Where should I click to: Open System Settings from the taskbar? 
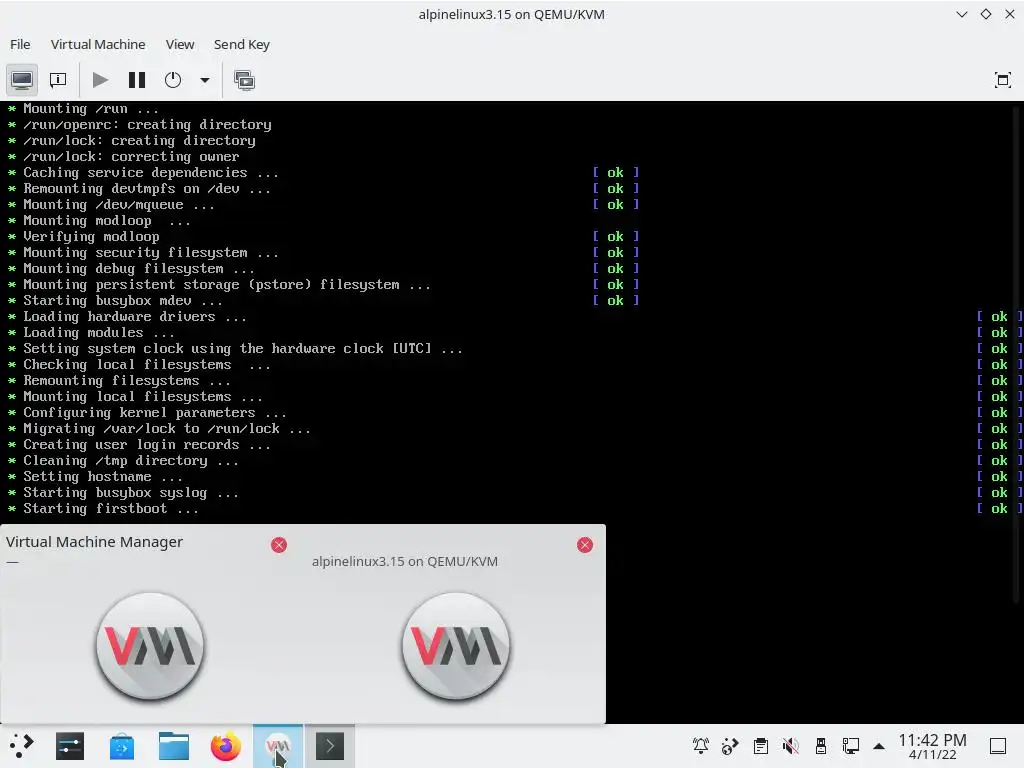click(x=70, y=746)
